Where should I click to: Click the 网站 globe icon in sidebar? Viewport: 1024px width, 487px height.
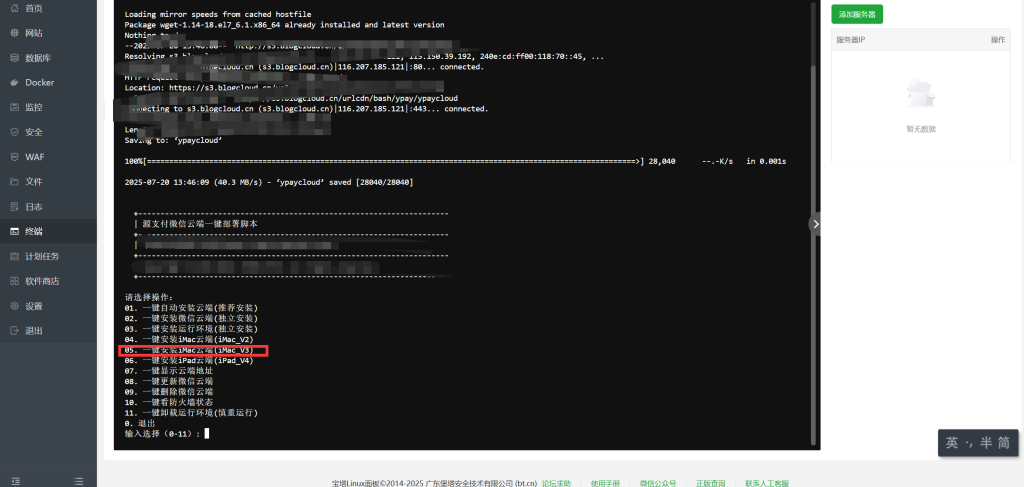[14, 33]
